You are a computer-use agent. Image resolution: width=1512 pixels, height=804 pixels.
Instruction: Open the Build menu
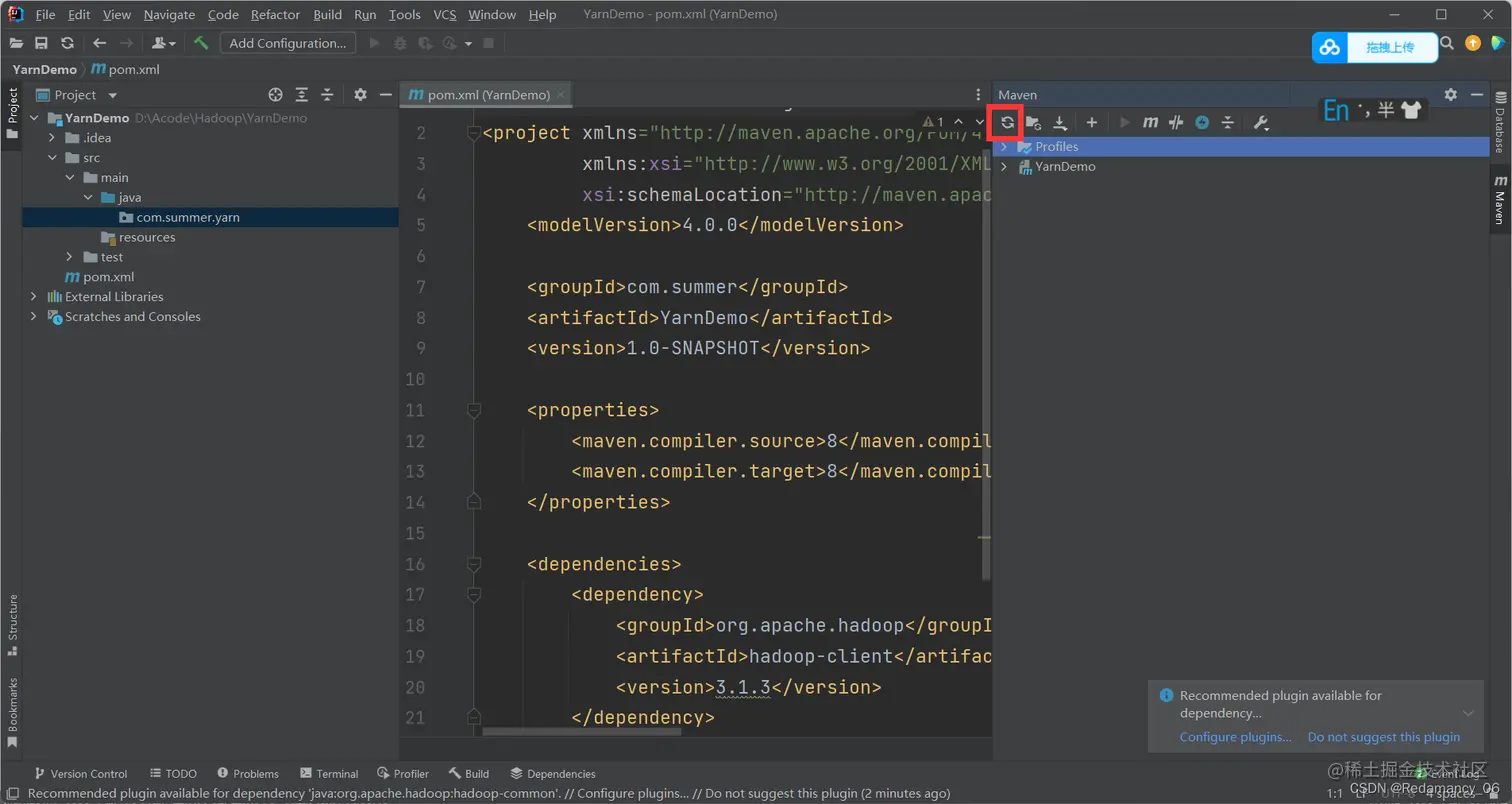(x=327, y=15)
